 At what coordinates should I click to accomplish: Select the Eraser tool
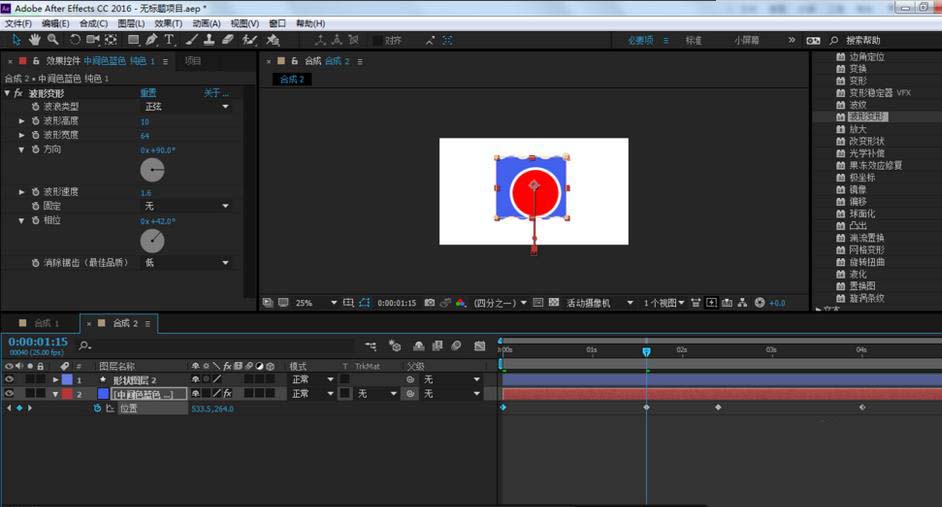point(227,40)
